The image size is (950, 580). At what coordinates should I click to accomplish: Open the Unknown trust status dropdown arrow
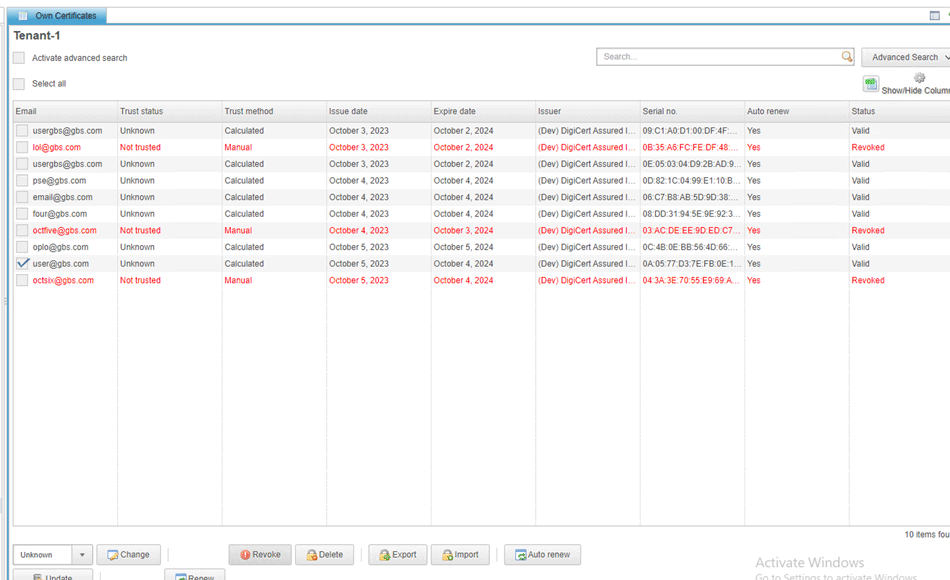(x=82, y=555)
